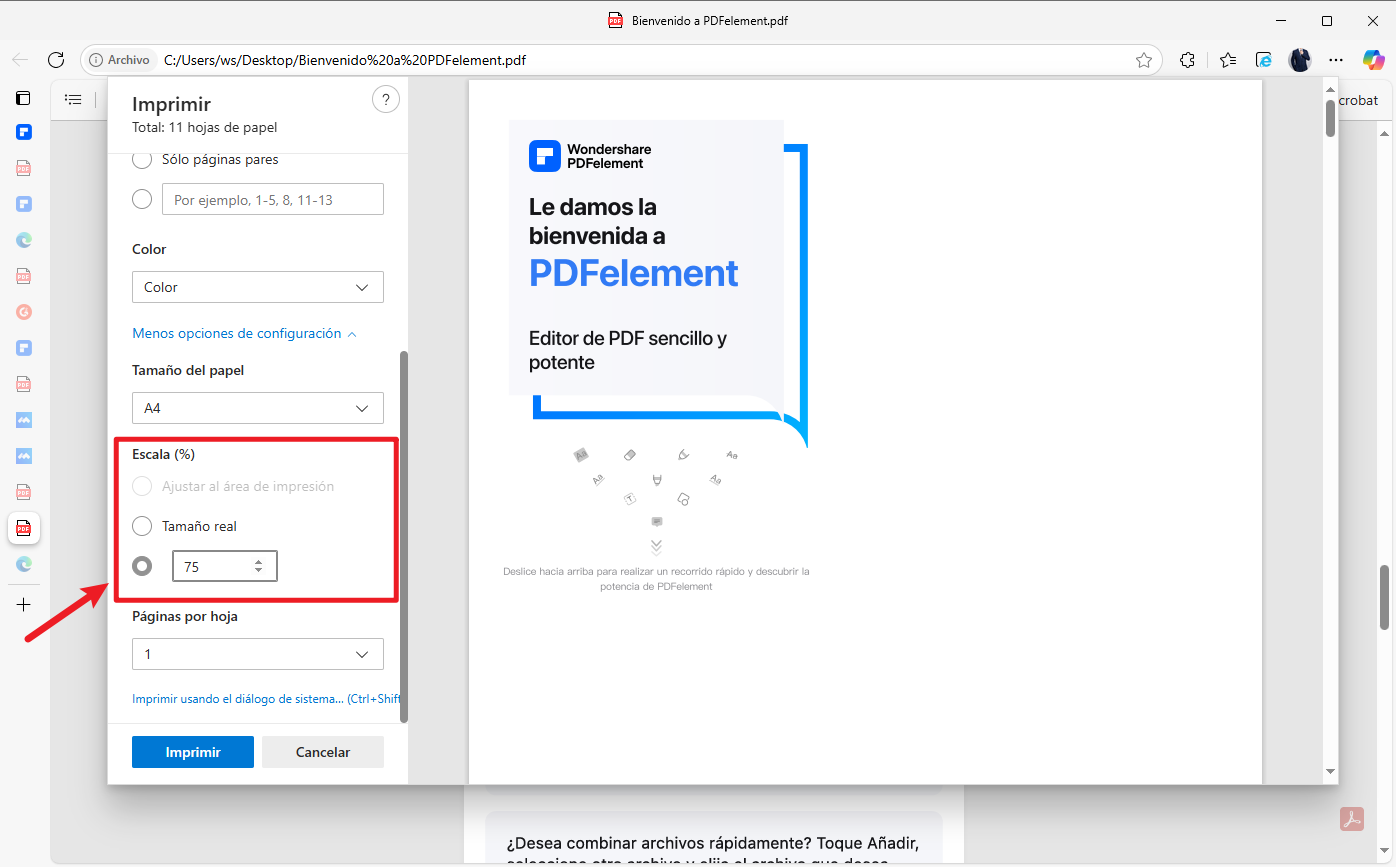Image resolution: width=1396 pixels, height=867 pixels.
Task: Select the custom scale percentage radio button
Action: tap(143, 566)
